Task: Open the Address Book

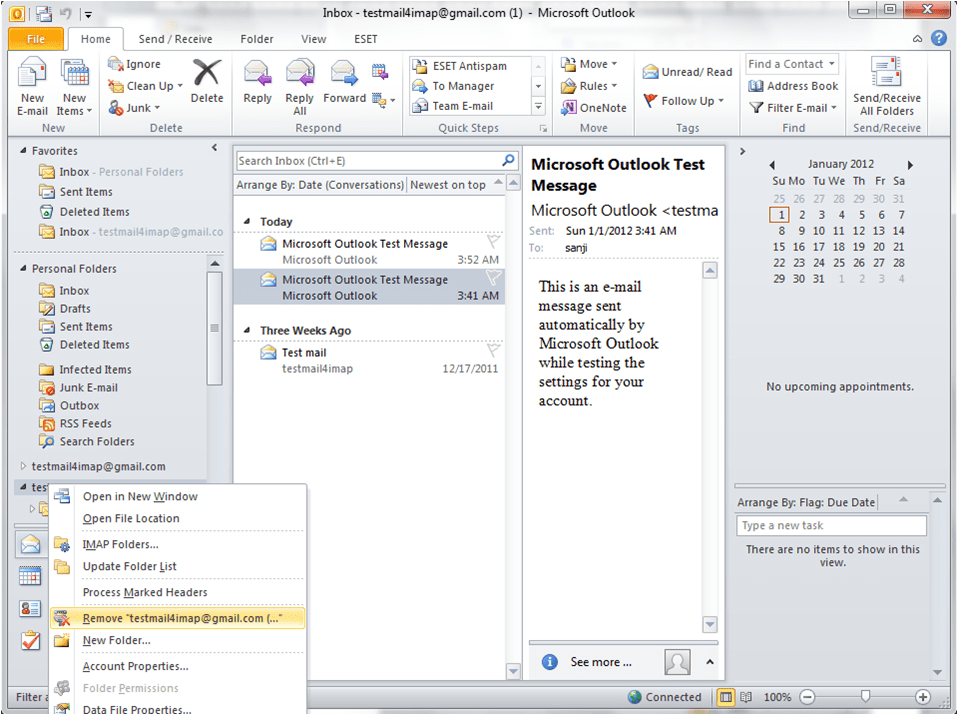Action: 794,86
